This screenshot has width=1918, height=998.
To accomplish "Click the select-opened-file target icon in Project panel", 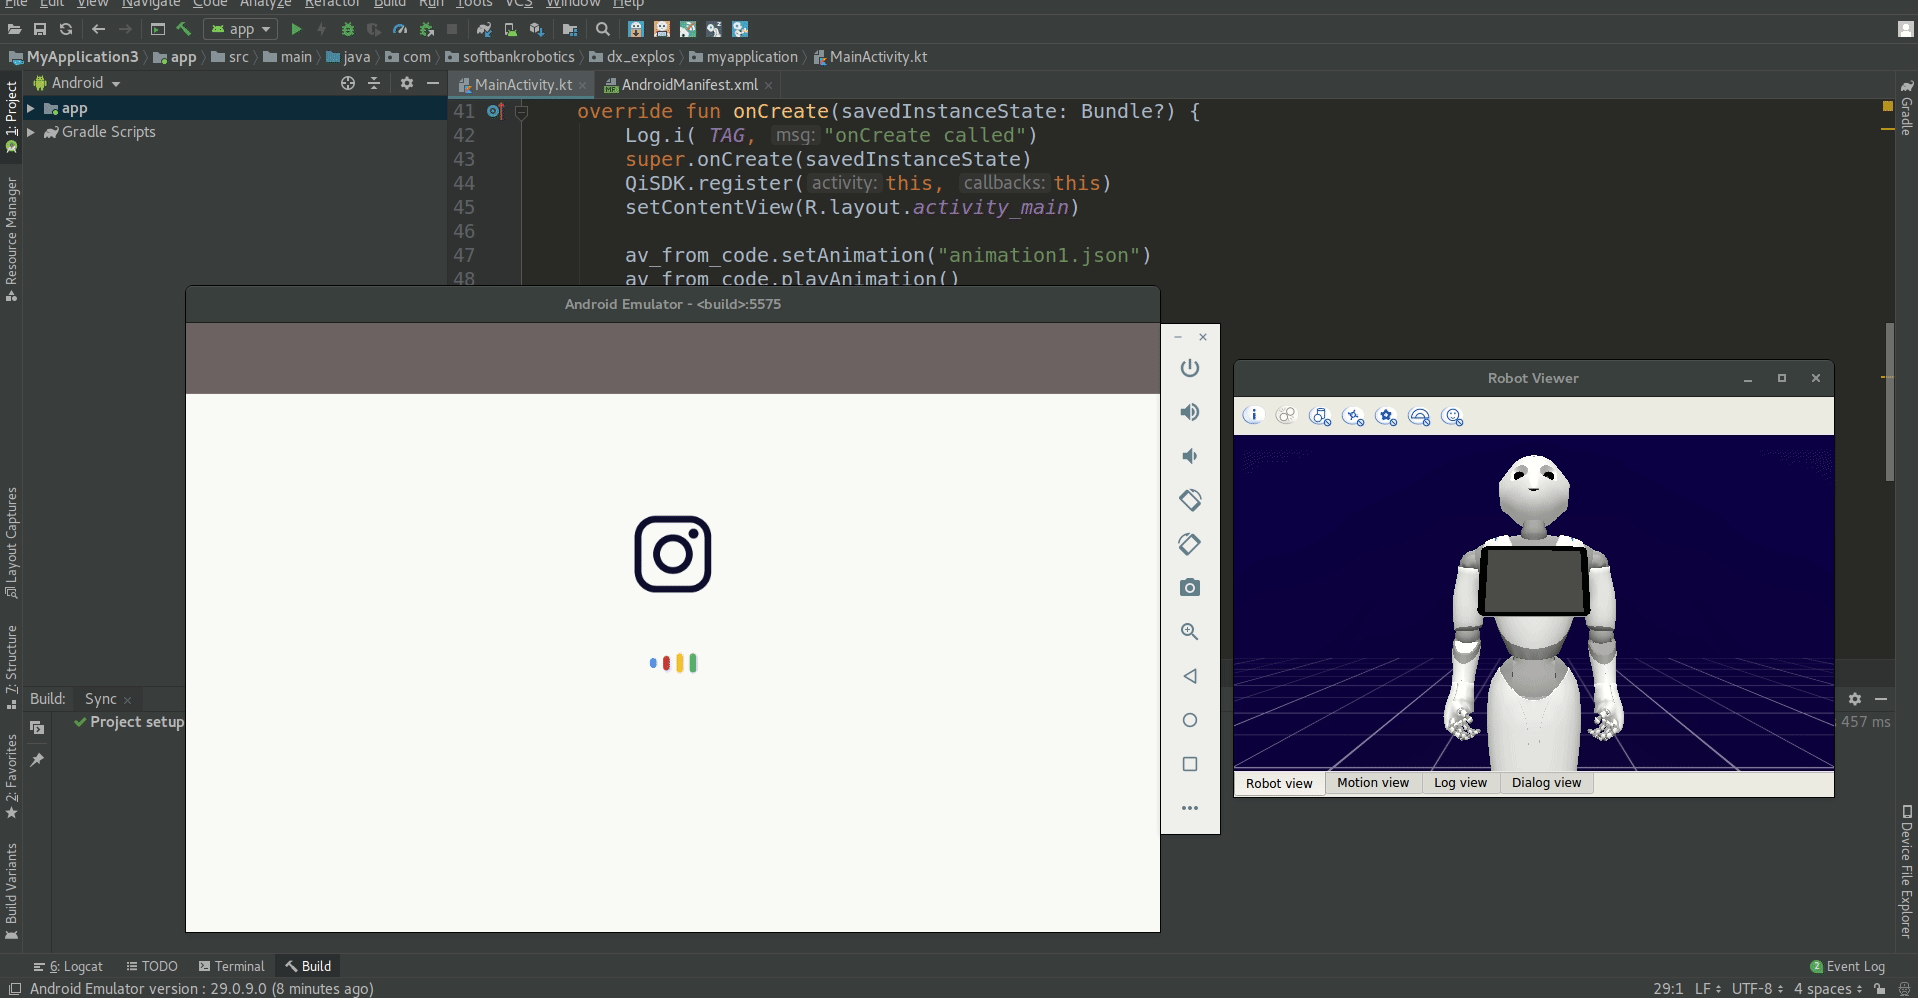I will click(x=348, y=83).
